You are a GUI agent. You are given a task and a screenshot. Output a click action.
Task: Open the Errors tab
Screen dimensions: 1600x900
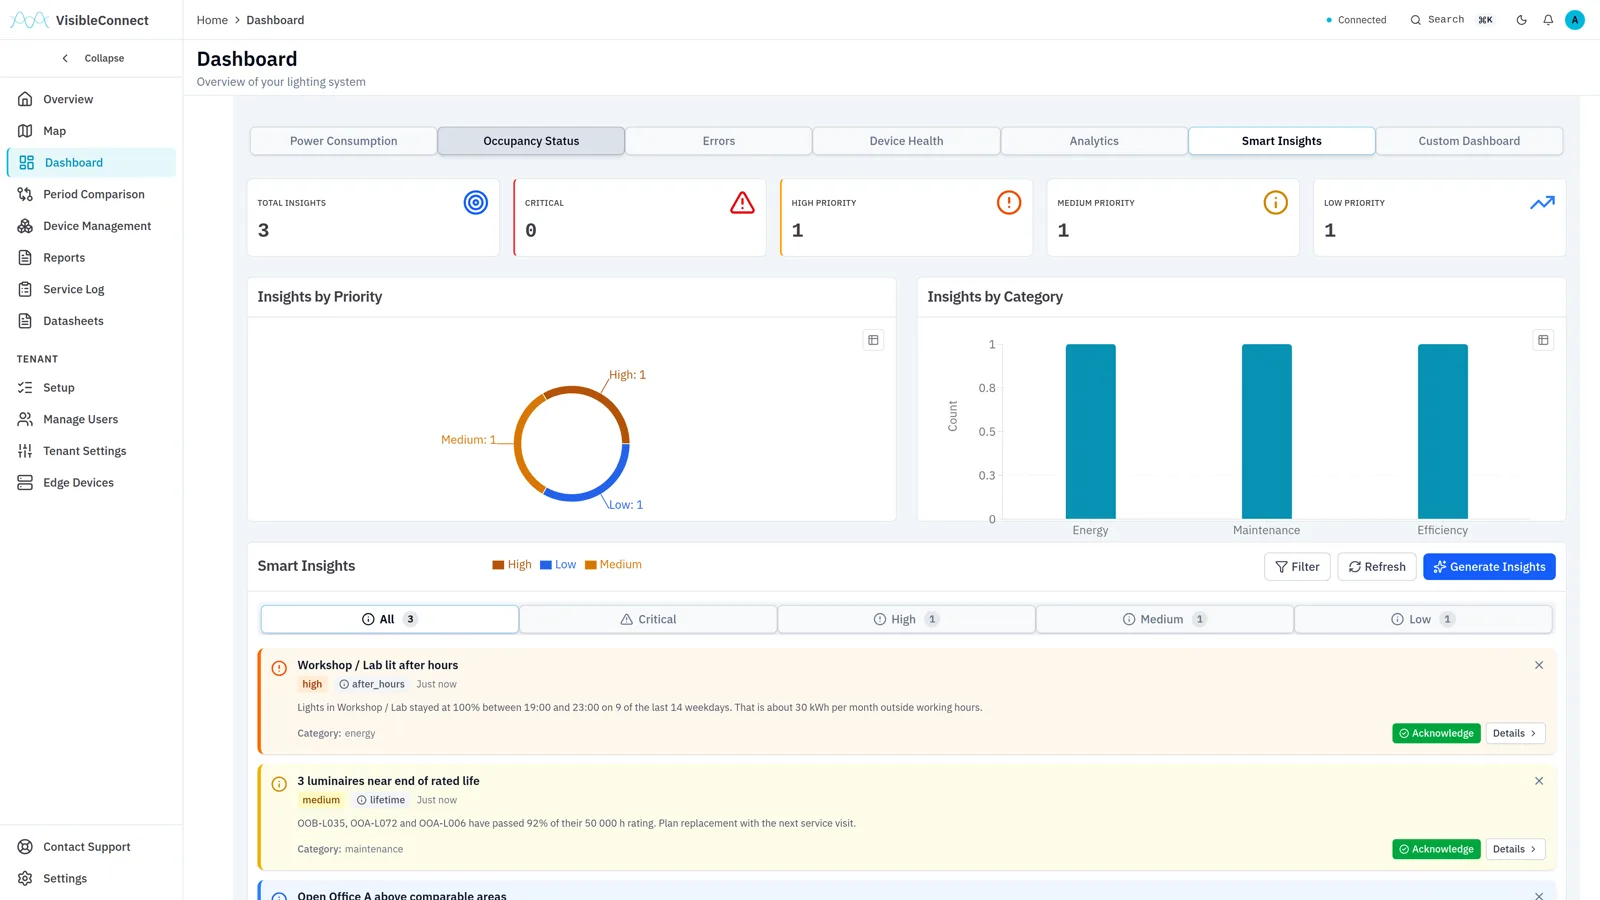pyautogui.click(x=718, y=141)
